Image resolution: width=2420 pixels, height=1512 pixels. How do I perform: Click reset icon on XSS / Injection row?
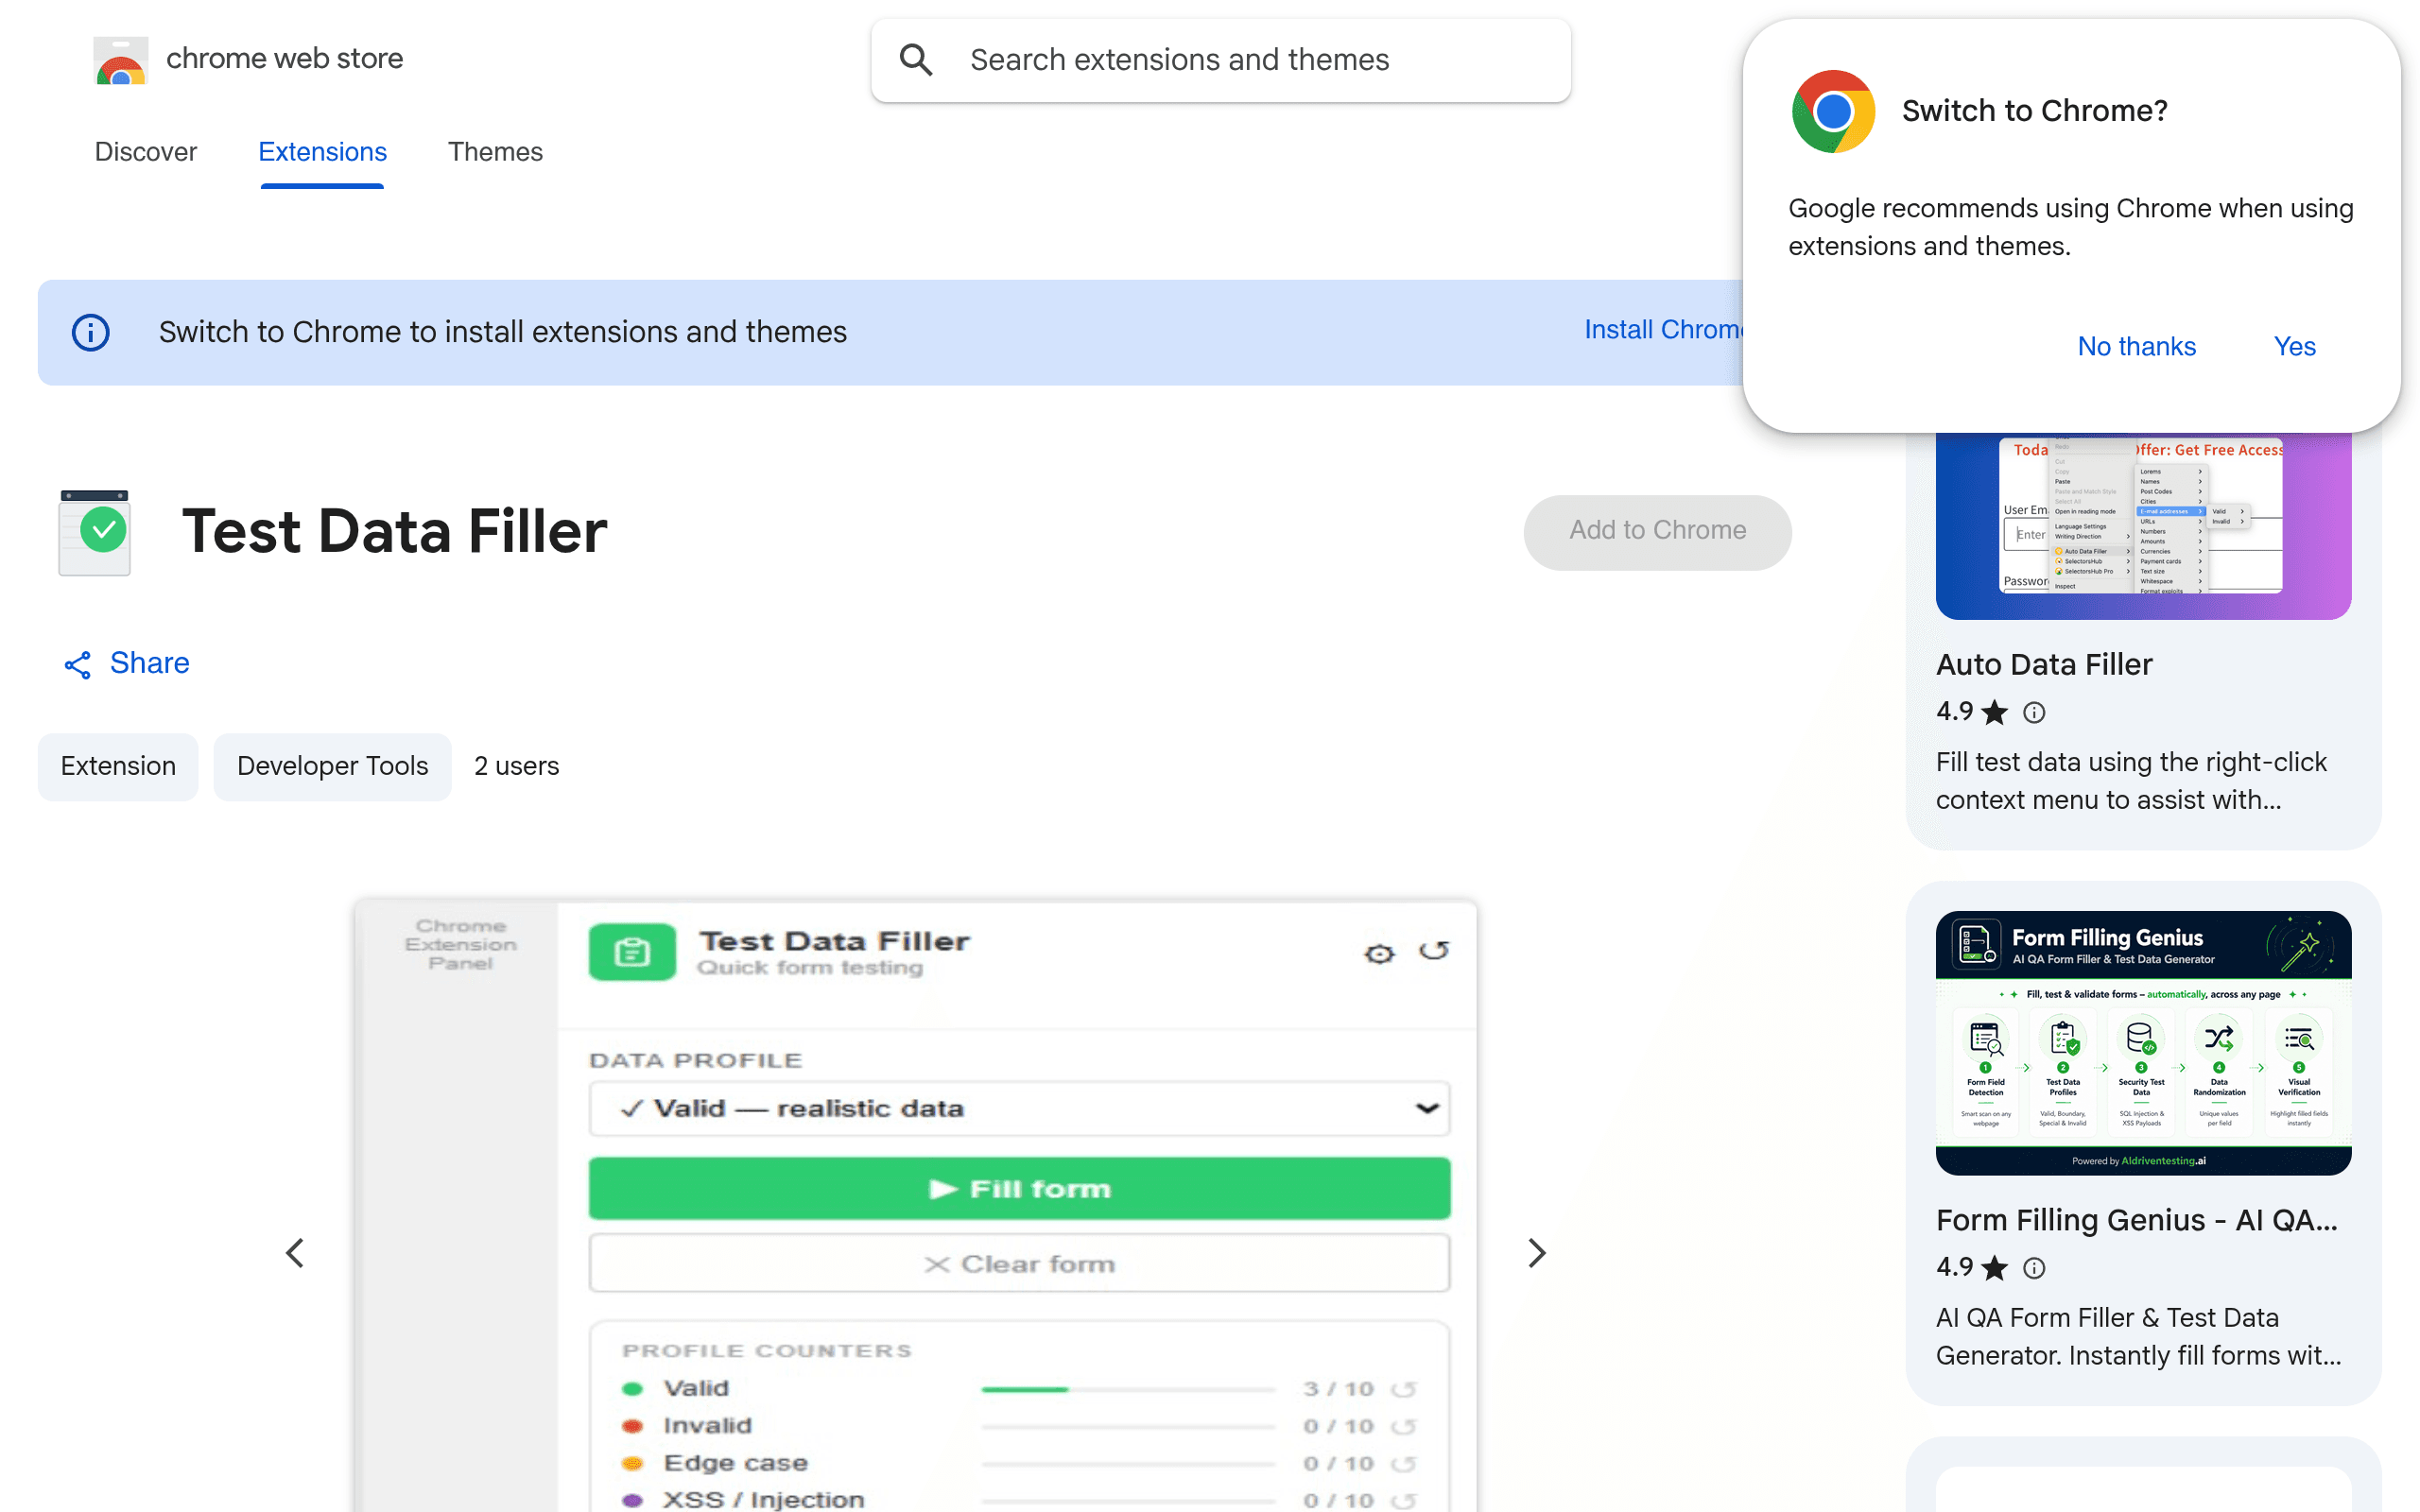[1405, 1501]
